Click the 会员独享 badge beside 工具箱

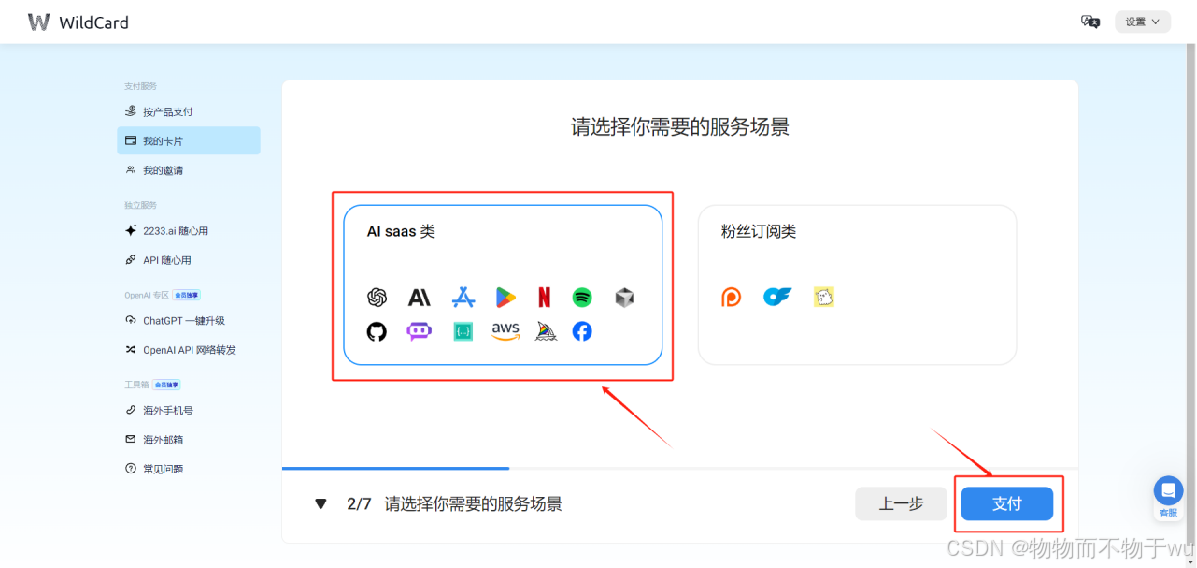[166, 385]
